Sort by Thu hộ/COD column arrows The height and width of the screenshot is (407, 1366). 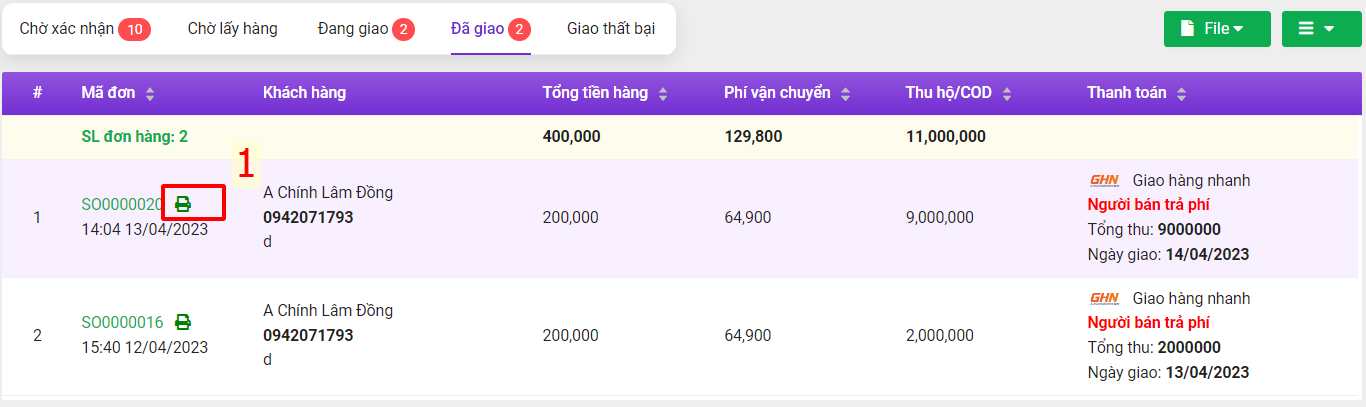(1007, 94)
